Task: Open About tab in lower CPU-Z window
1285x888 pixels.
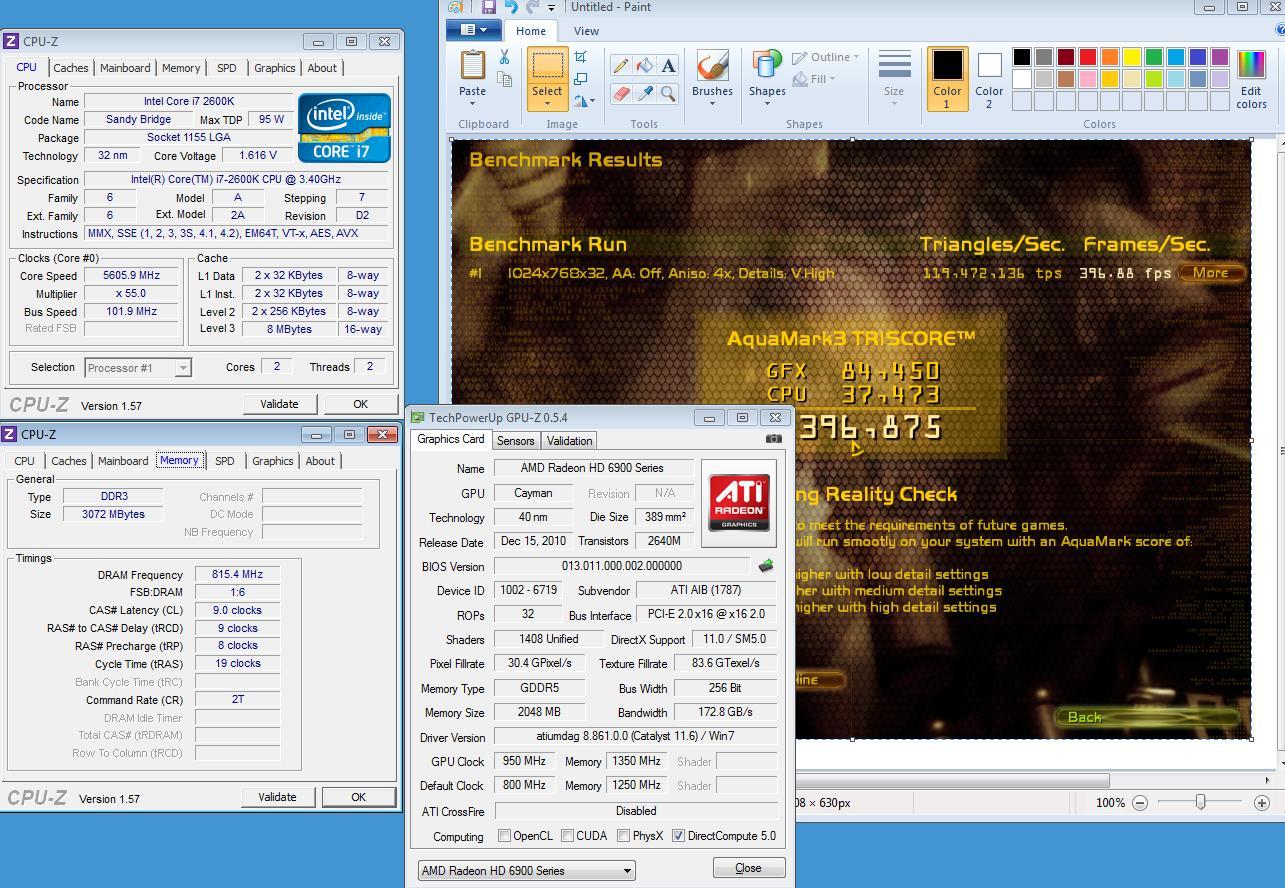Action: point(320,461)
